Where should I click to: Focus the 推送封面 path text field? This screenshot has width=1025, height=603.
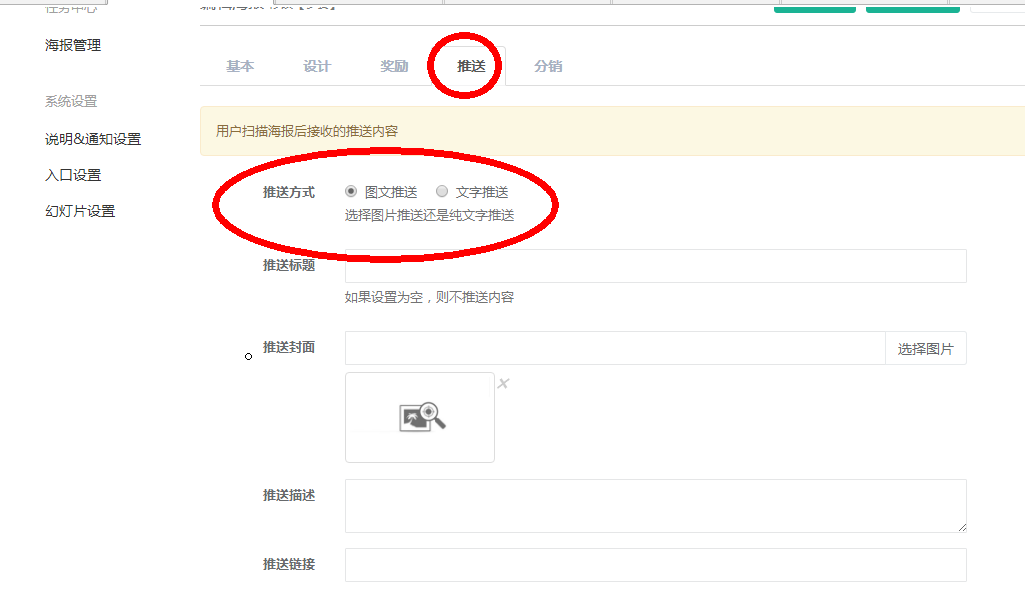click(x=615, y=348)
